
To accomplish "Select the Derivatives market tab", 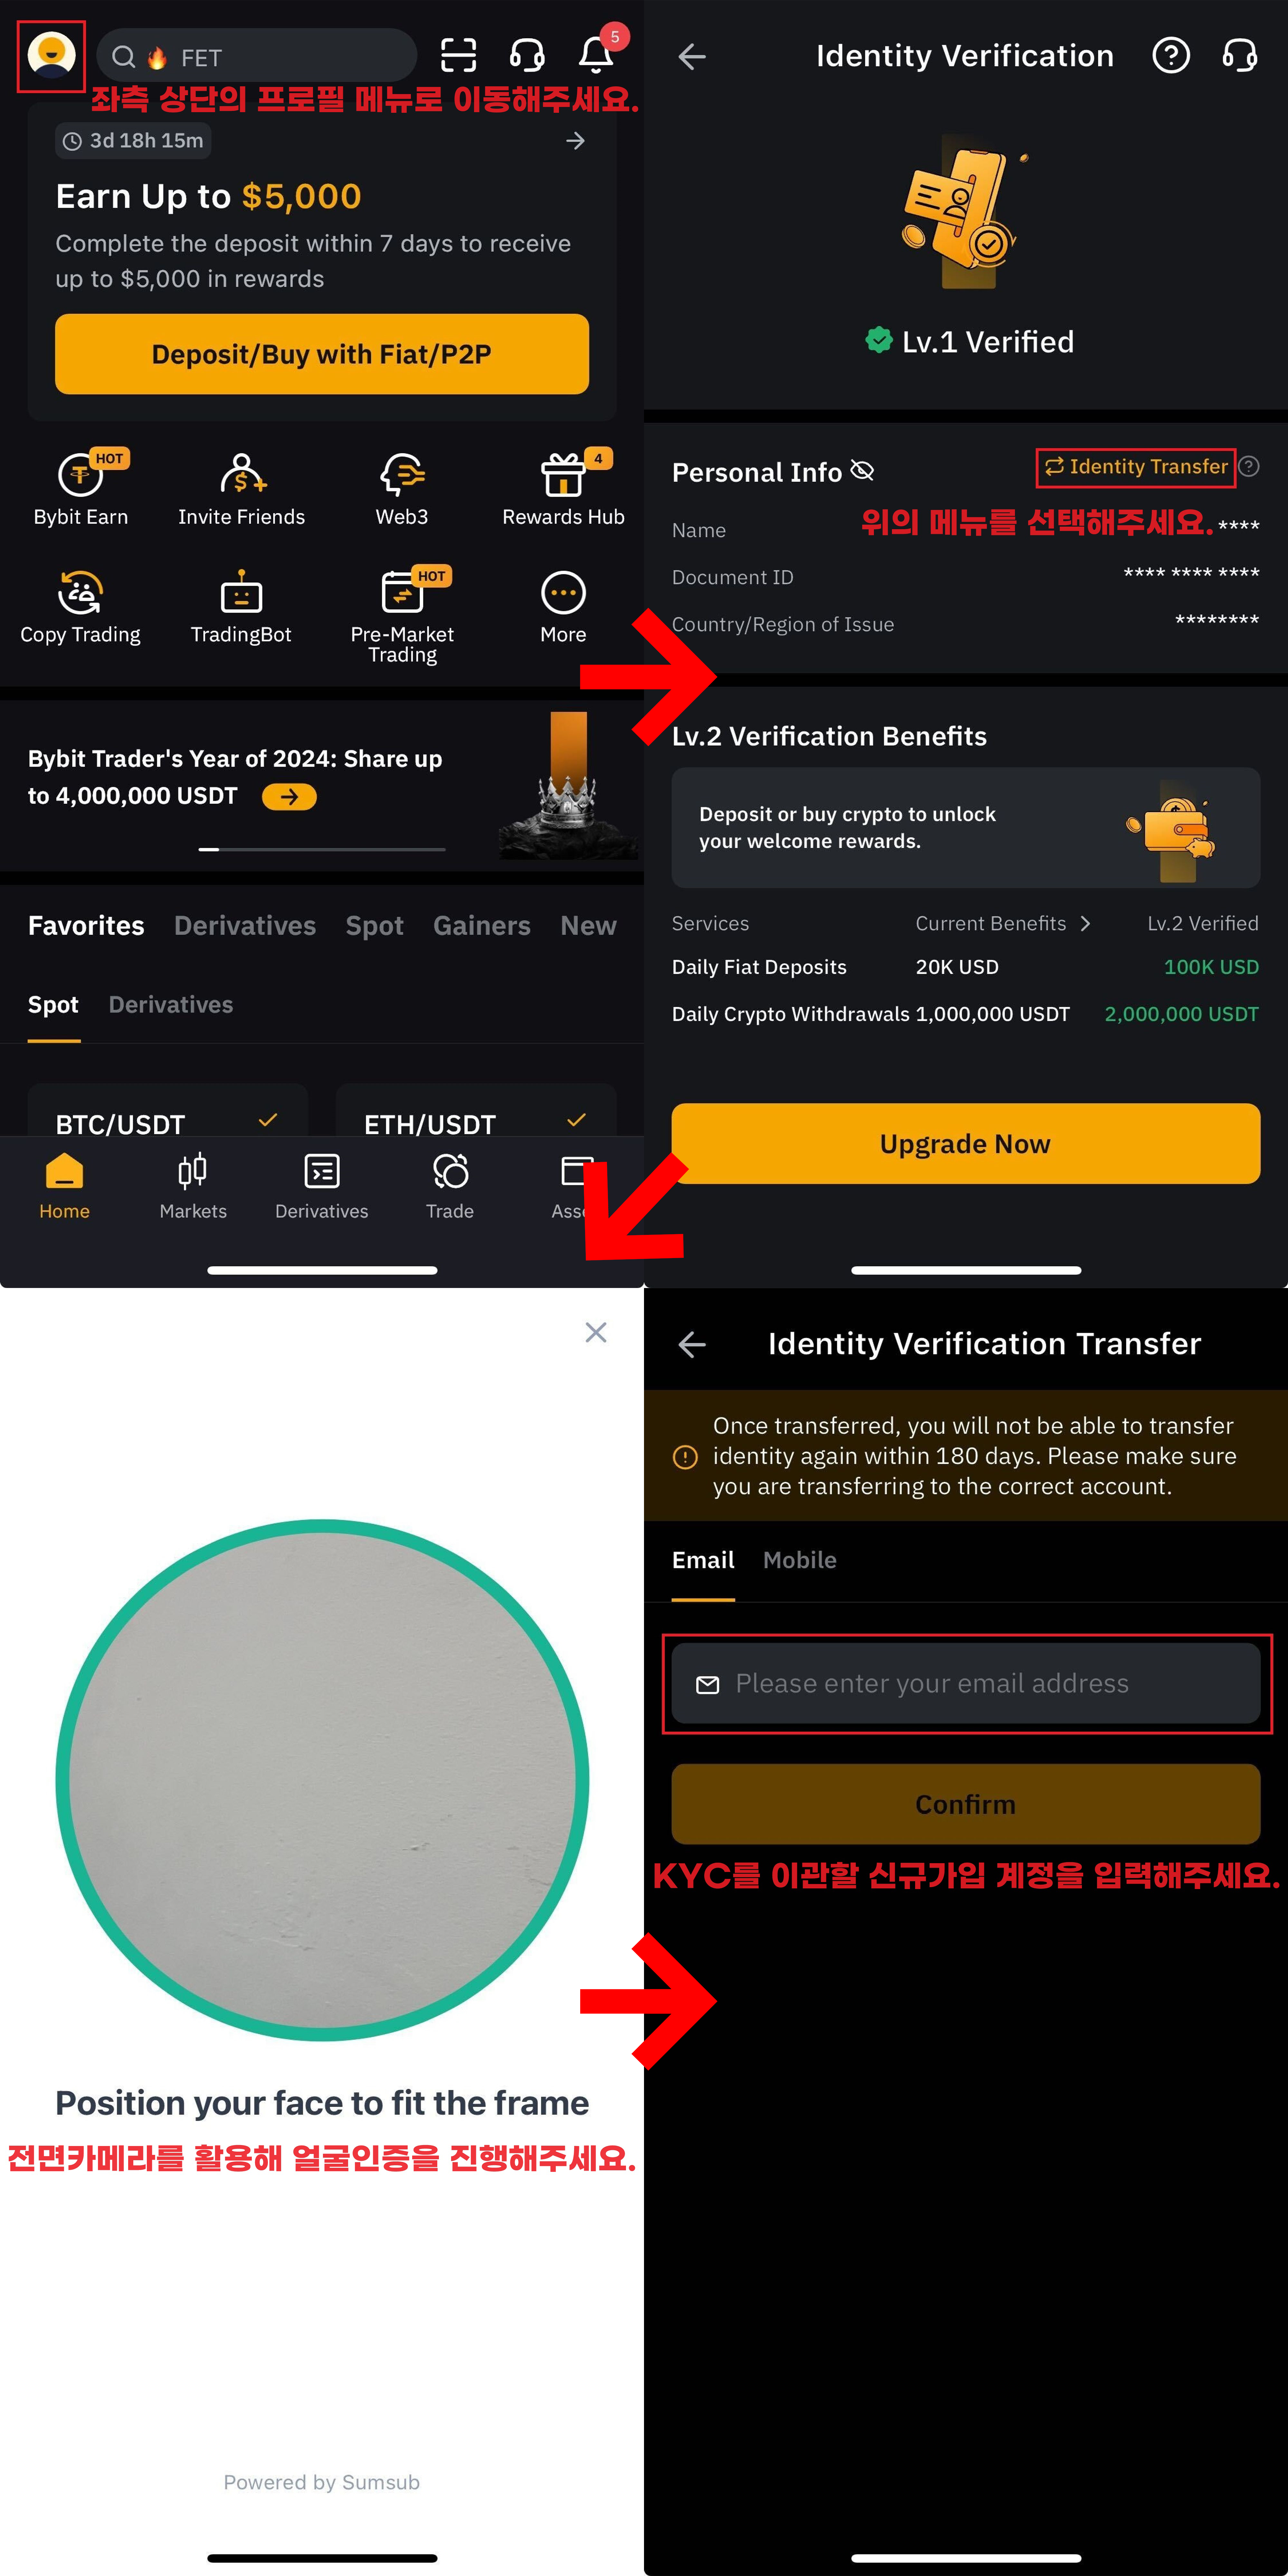I will [x=245, y=925].
